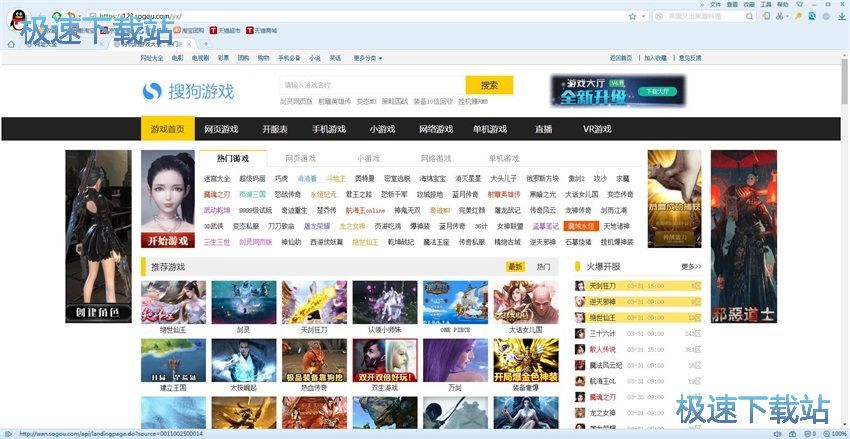Click the green refresh icon in the toolbar
This screenshot has height=439, width=850.
[x=56, y=15]
